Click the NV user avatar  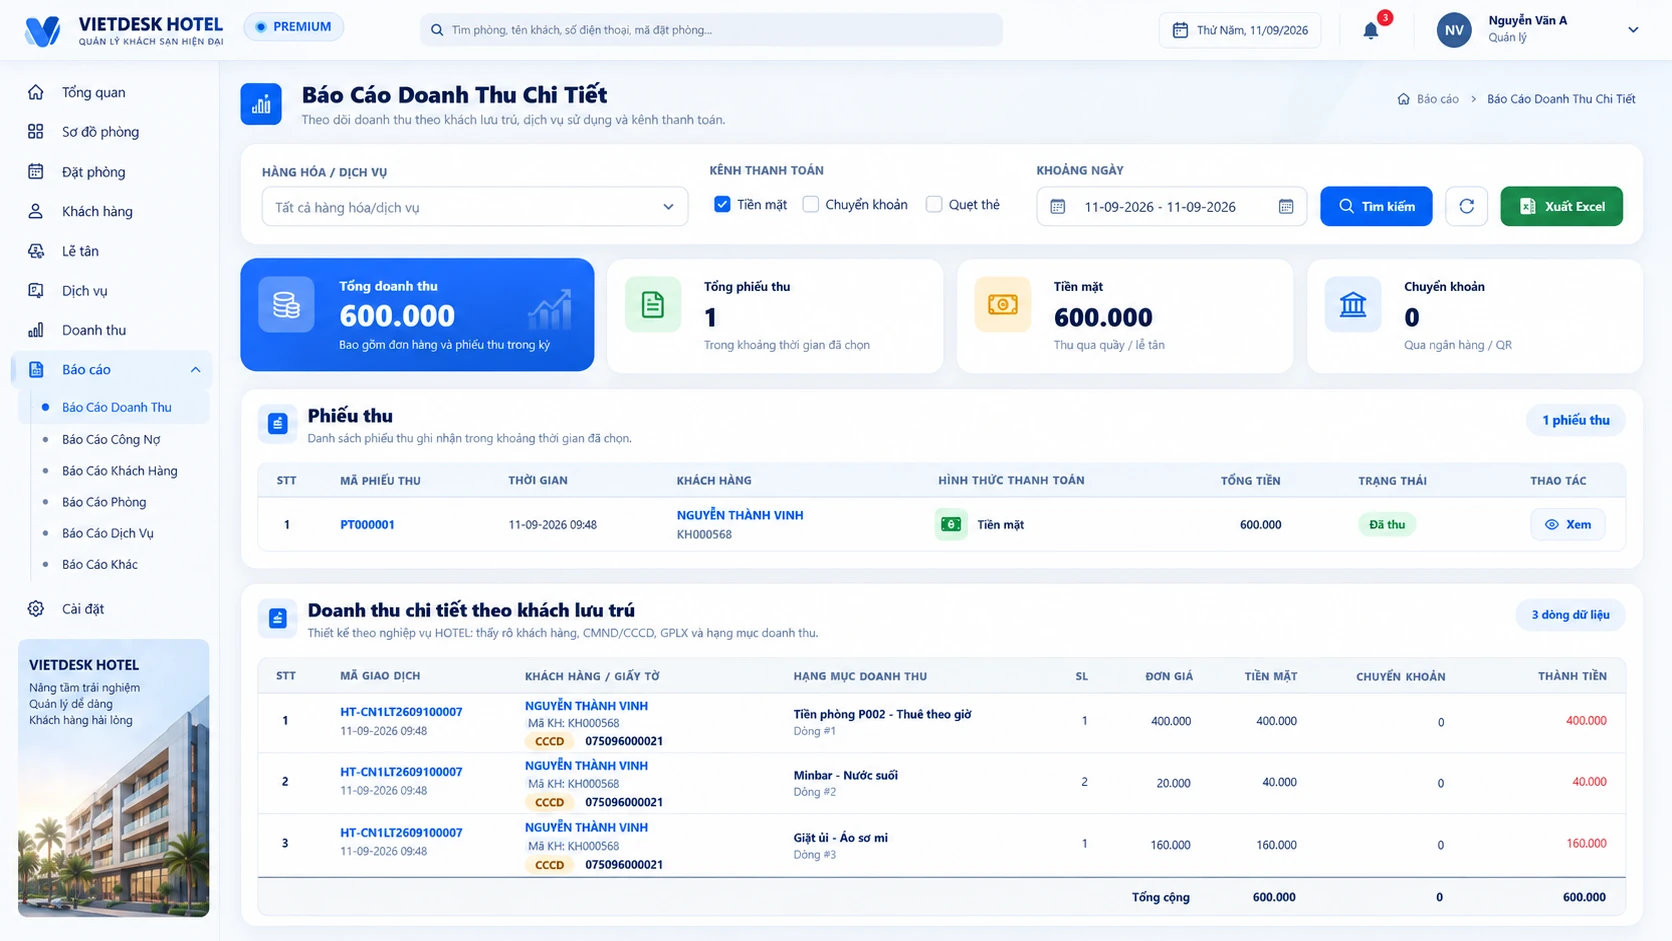coord(1454,30)
